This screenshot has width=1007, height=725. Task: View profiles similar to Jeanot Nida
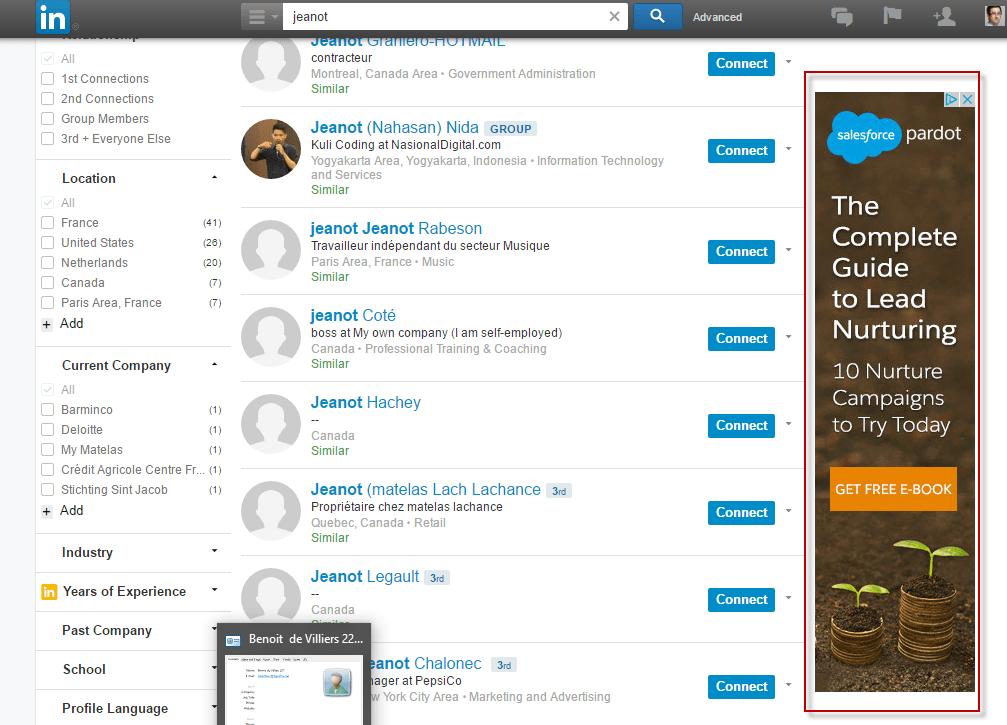pyautogui.click(x=330, y=189)
